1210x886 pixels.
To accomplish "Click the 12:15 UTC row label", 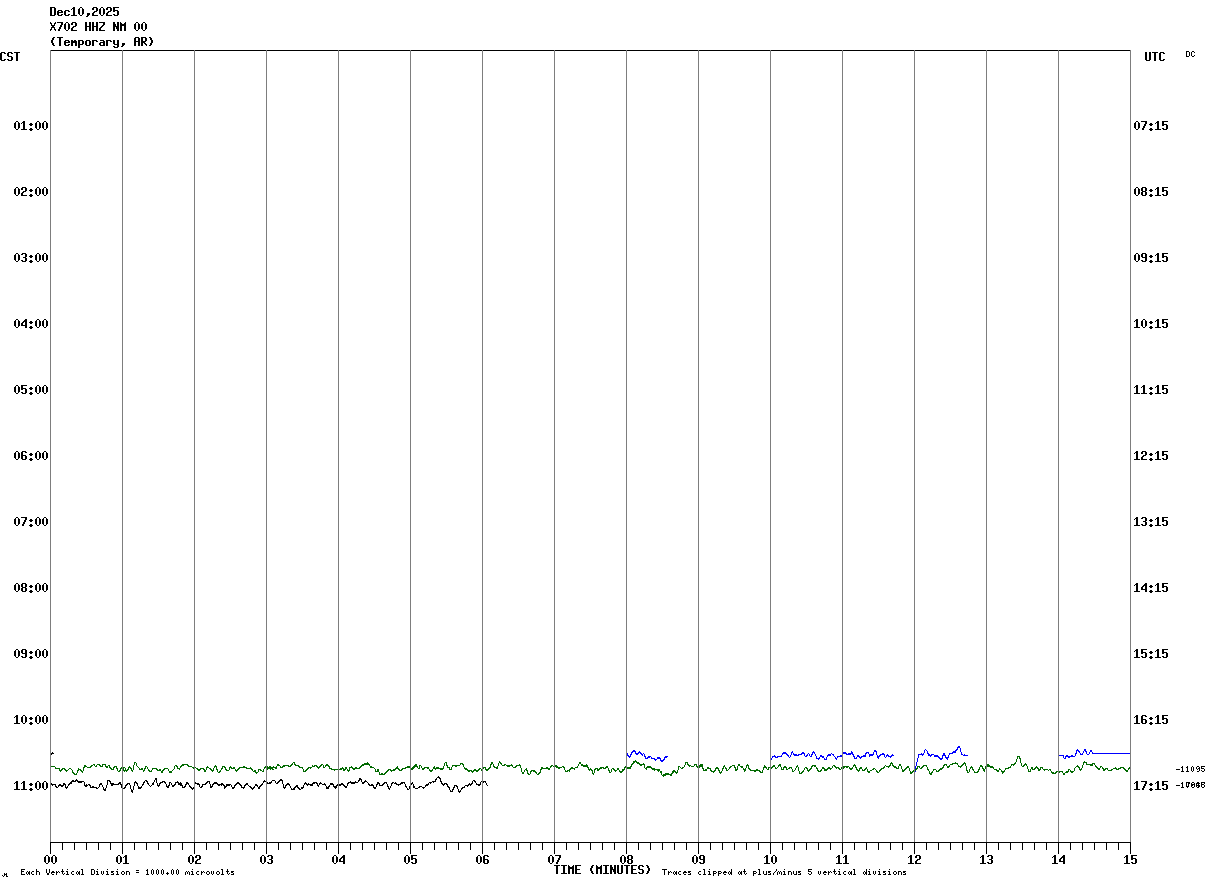I will pyautogui.click(x=1151, y=456).
